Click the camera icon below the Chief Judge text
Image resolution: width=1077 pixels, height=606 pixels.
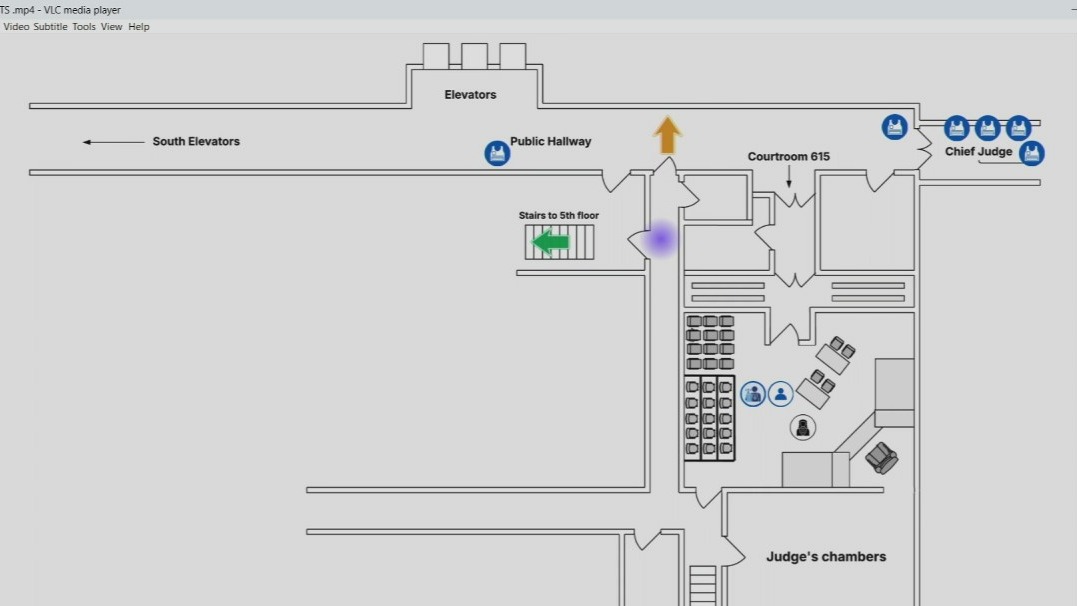click(1031, 153)
